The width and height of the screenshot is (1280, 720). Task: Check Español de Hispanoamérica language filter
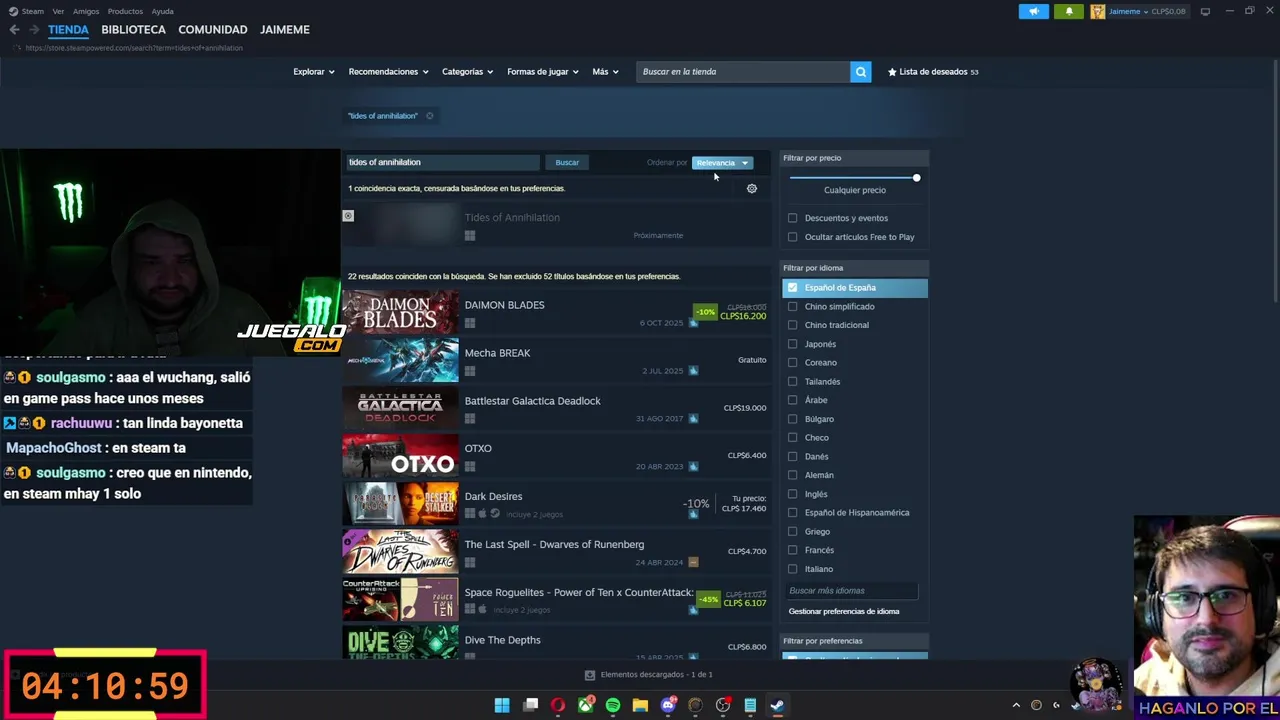(x=793, y=513)
